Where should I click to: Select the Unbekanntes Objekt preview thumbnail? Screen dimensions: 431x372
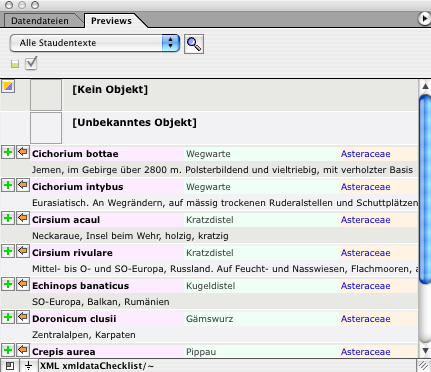(46, 128)
